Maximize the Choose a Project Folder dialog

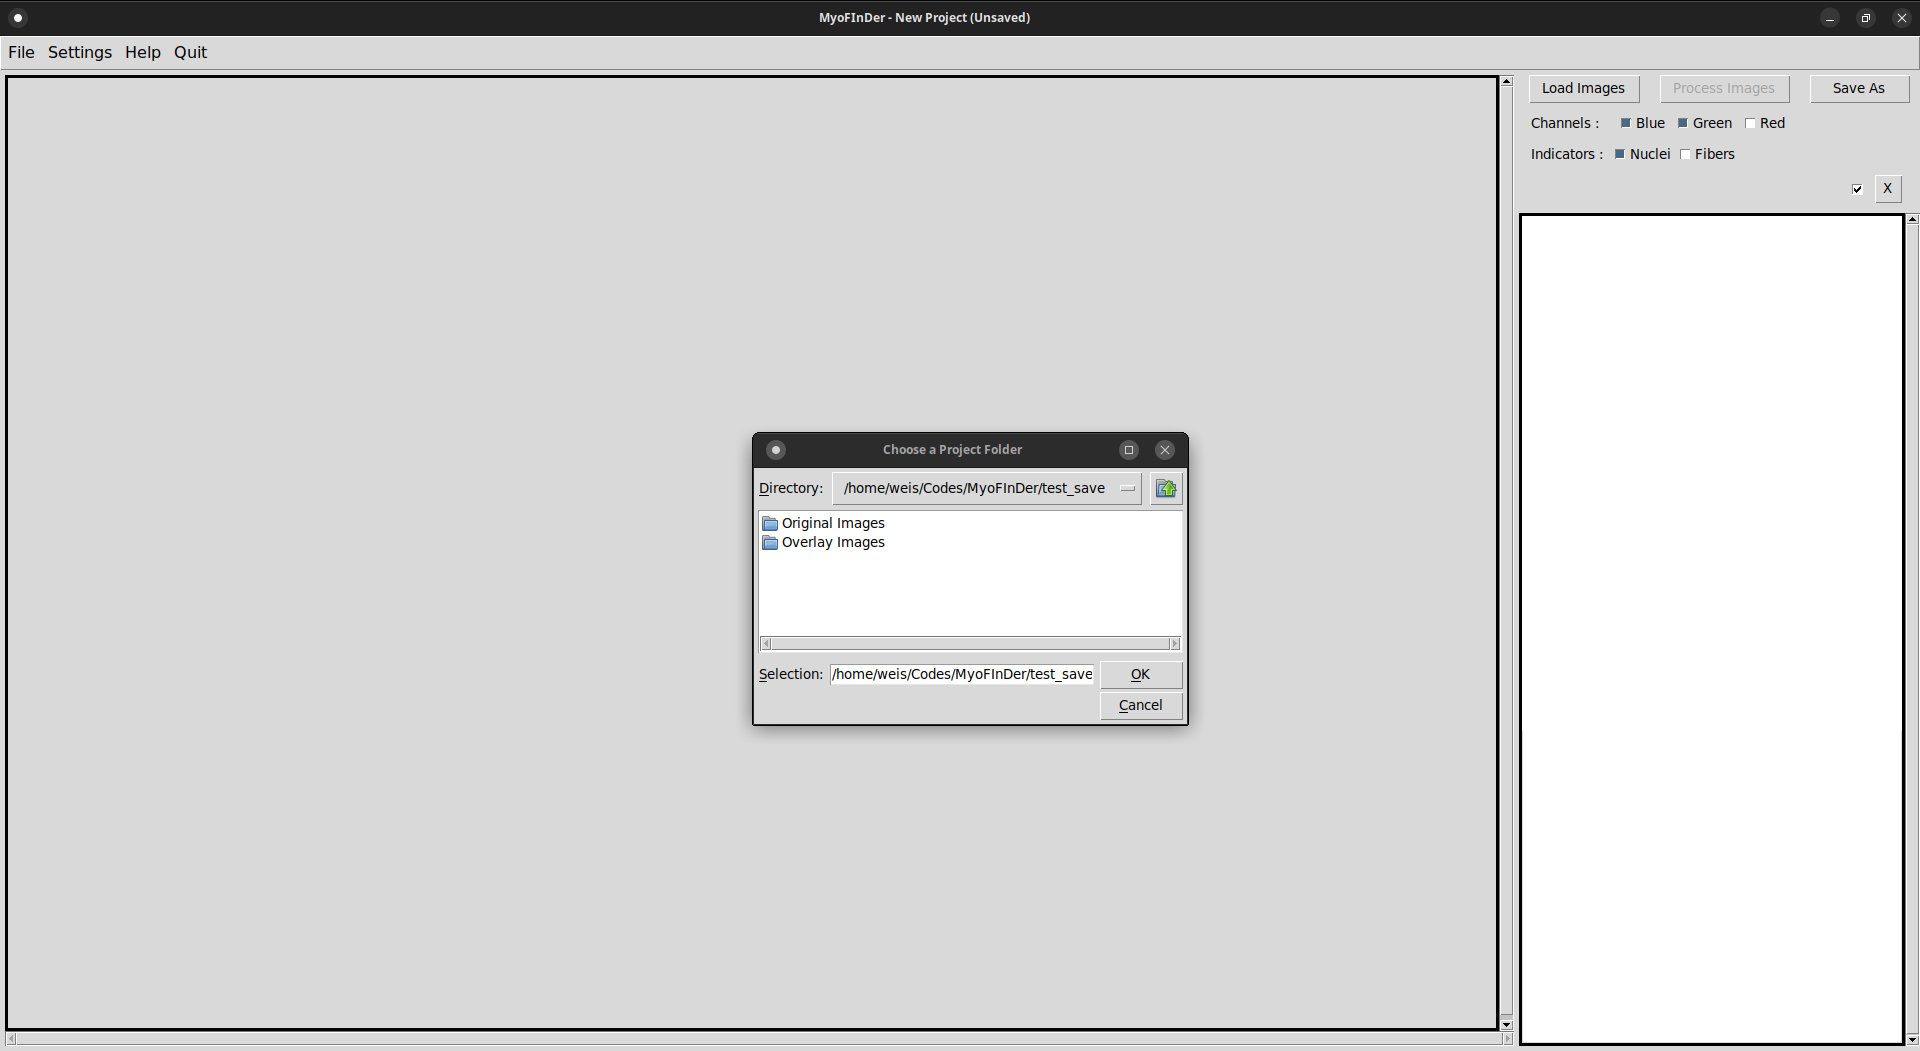click(1129, 450)
